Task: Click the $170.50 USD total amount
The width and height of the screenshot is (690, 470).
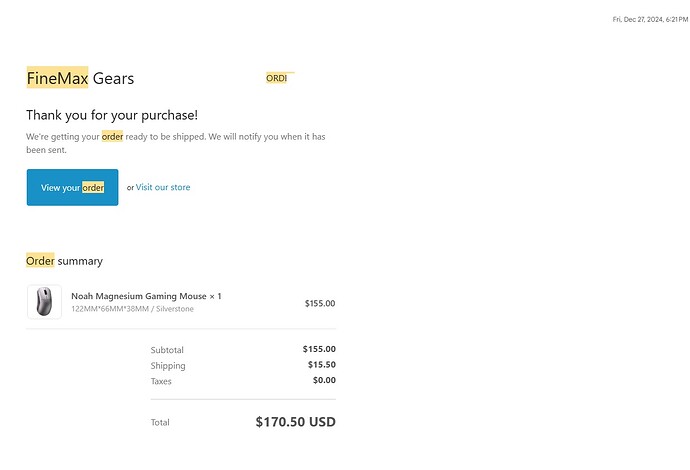Action: pyautogui.click(x=295, y=422)
